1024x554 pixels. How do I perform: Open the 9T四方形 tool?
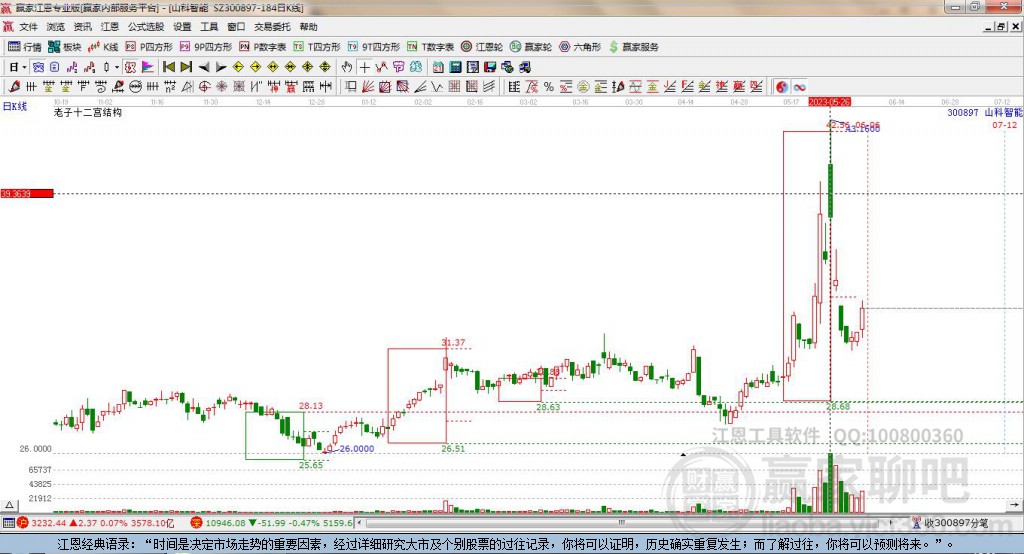pyautogui.click(x=374, y=47)
